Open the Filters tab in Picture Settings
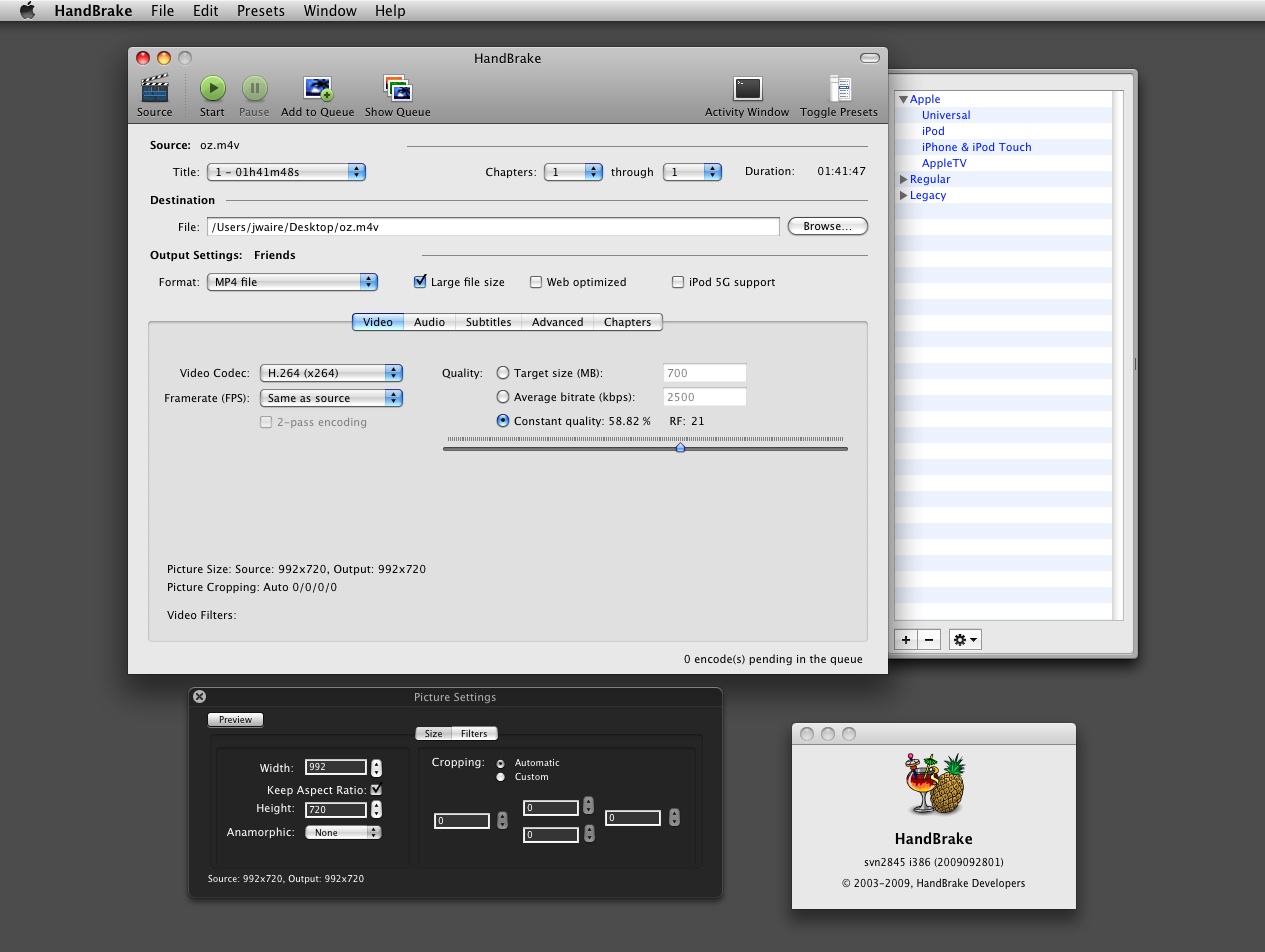Viewport: 1265px width, 952px height. tap(474, 734)
